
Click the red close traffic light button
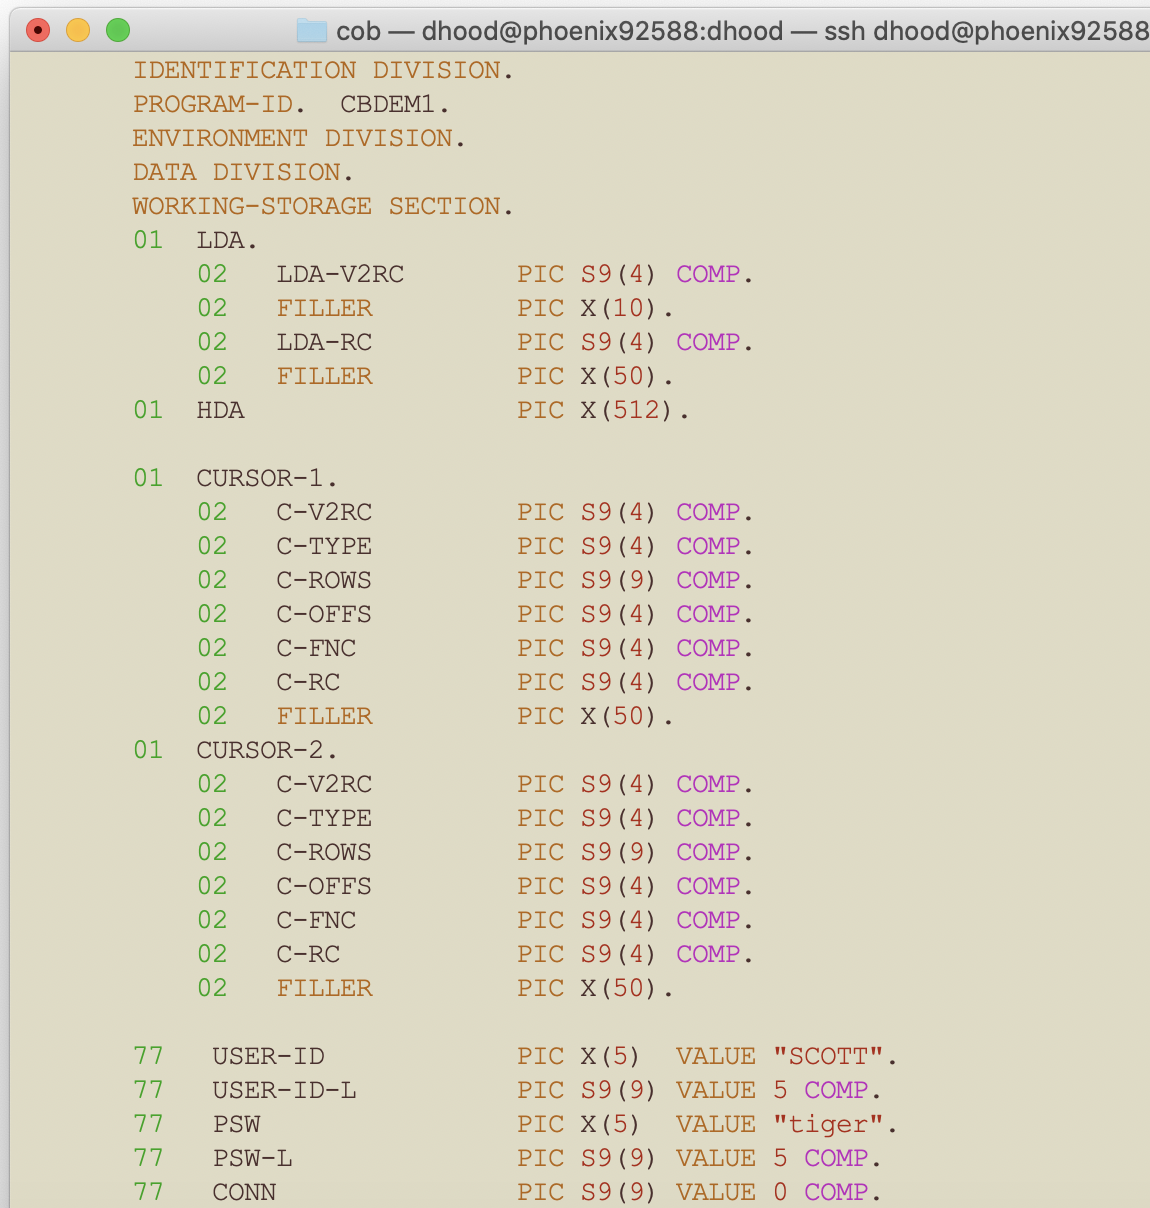tap(38, 31)
